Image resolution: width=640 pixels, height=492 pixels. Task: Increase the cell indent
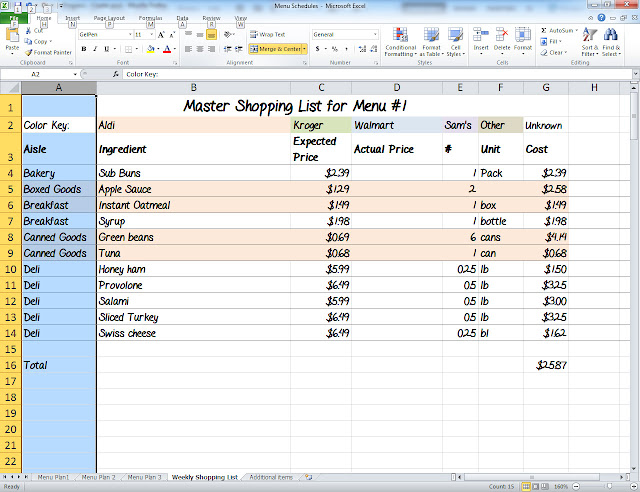coord(239,49)
